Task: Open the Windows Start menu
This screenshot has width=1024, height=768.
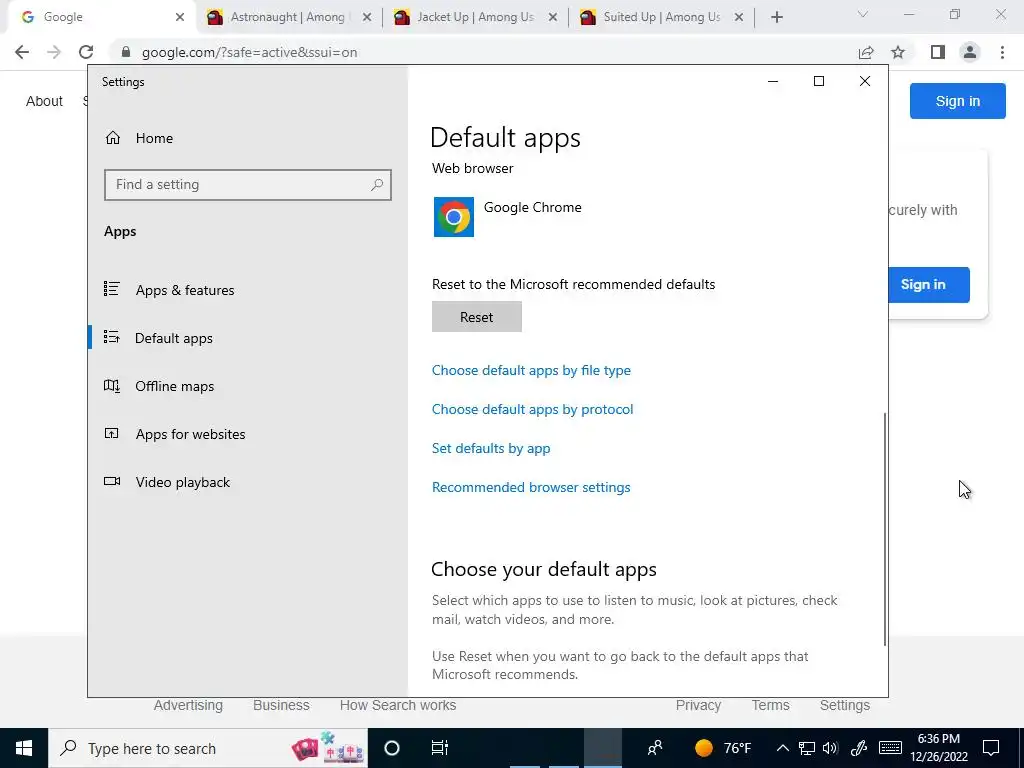Action: (24, 748)
